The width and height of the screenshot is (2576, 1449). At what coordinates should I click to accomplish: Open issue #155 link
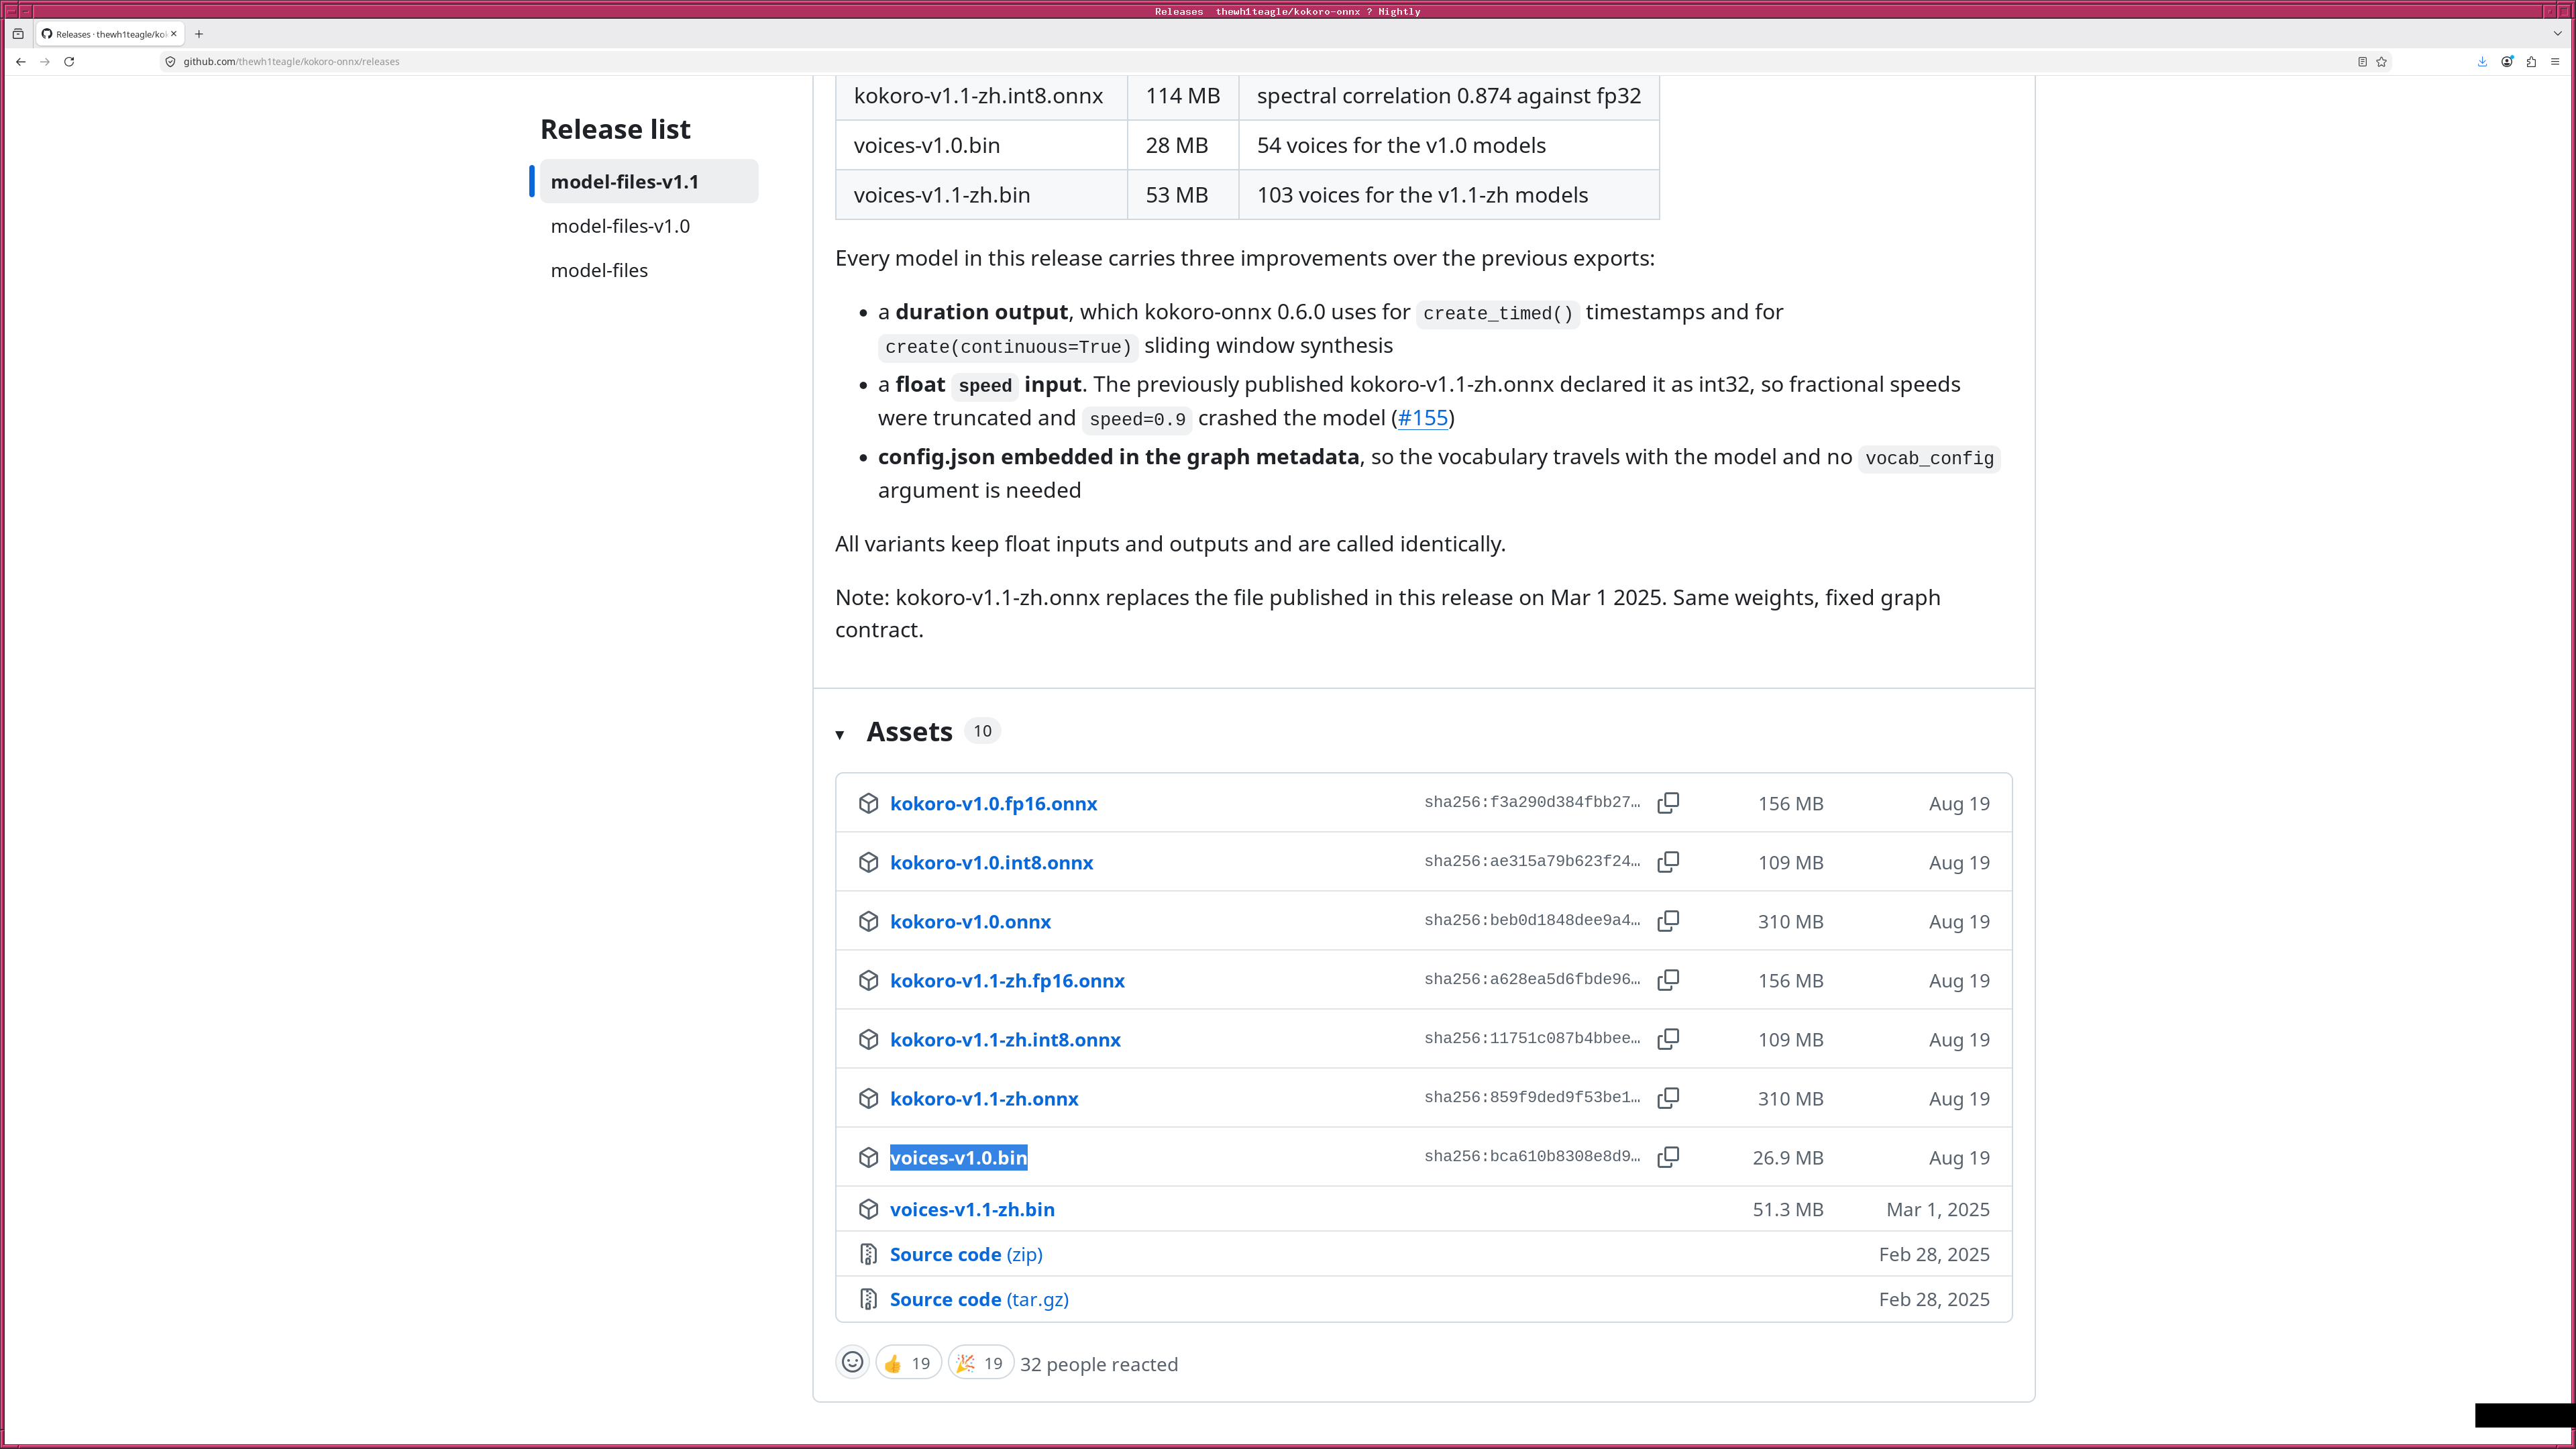point(1423,418)
